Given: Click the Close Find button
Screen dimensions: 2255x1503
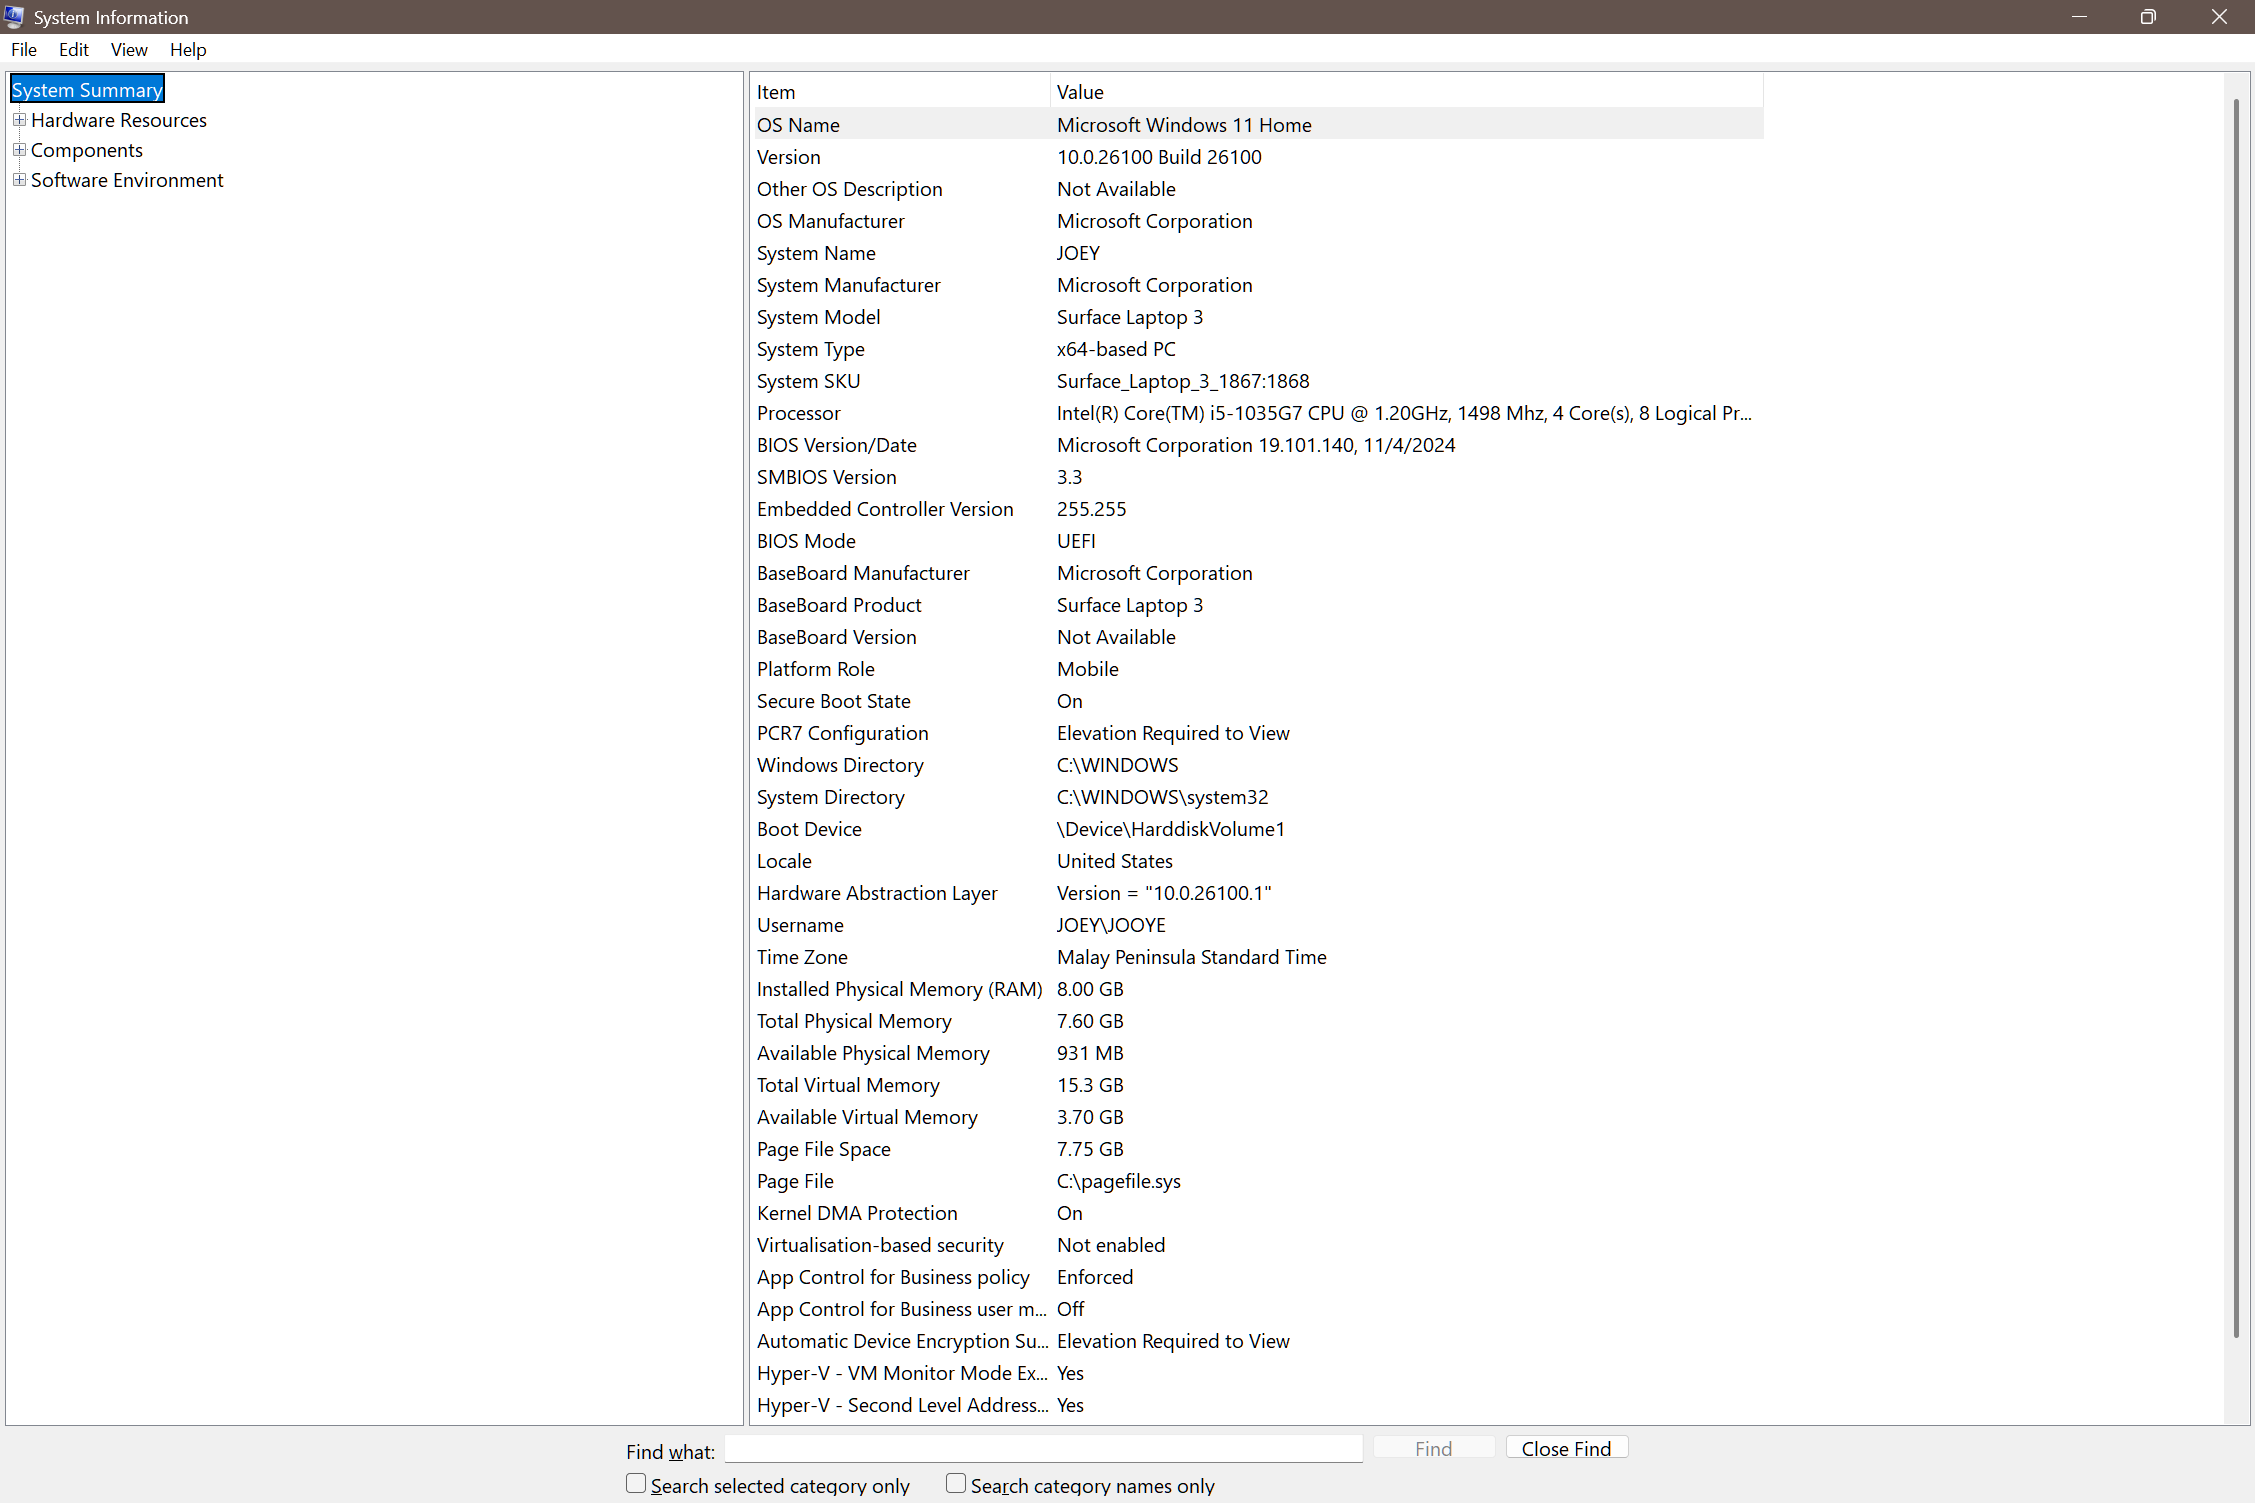Looking at the screenshot, I should point(1567,1449).
